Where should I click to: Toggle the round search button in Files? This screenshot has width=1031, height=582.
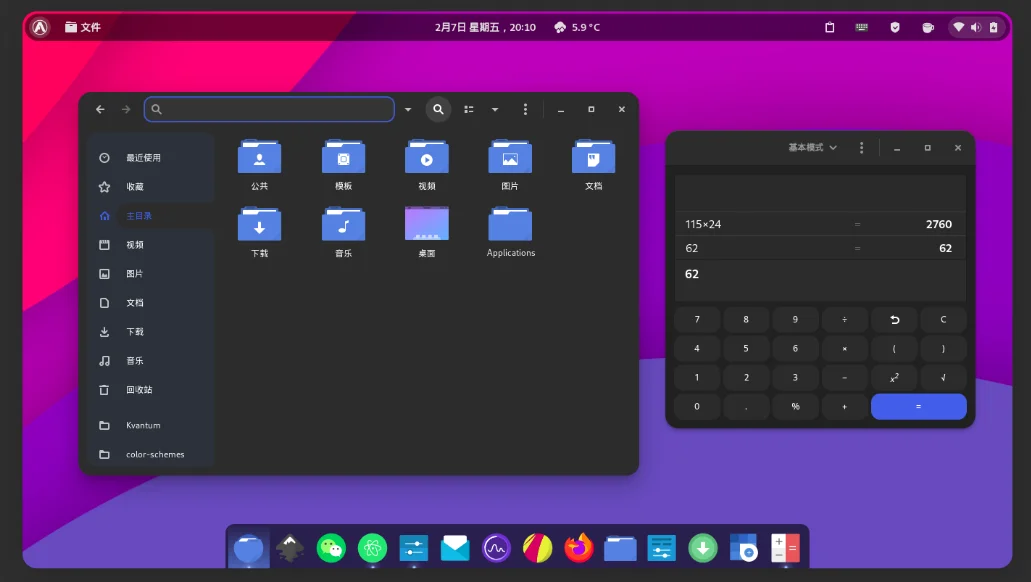[x=438, y=109]
